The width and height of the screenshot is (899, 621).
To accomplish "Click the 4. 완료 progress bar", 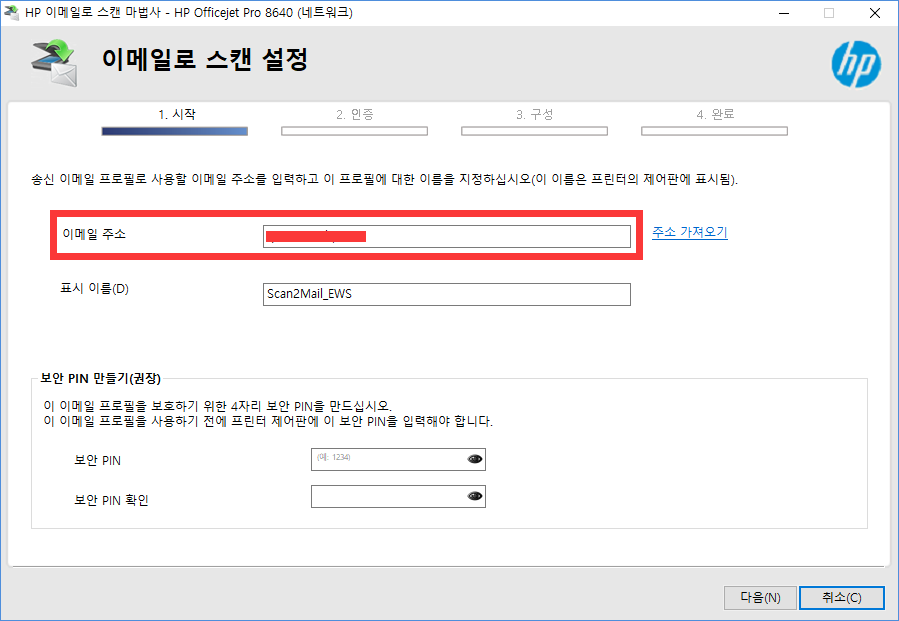I will [714, 131].
